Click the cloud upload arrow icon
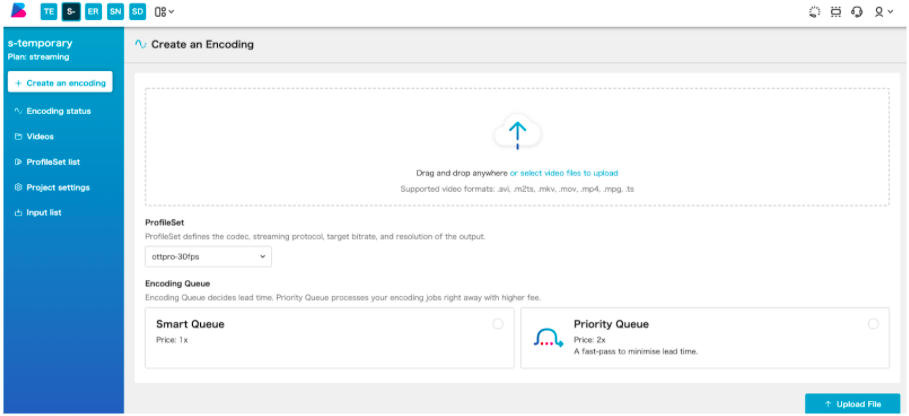 pyautogui.click(x=517, y=132)
